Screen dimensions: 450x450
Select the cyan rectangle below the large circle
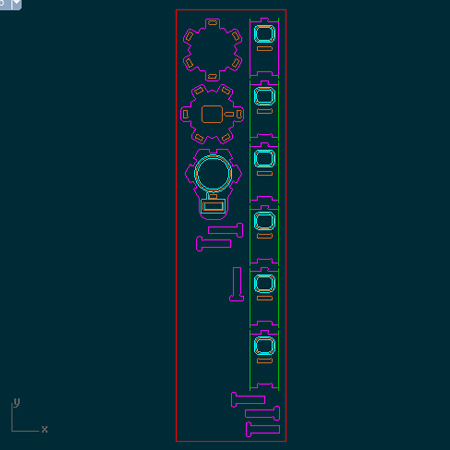pos(213,206)
